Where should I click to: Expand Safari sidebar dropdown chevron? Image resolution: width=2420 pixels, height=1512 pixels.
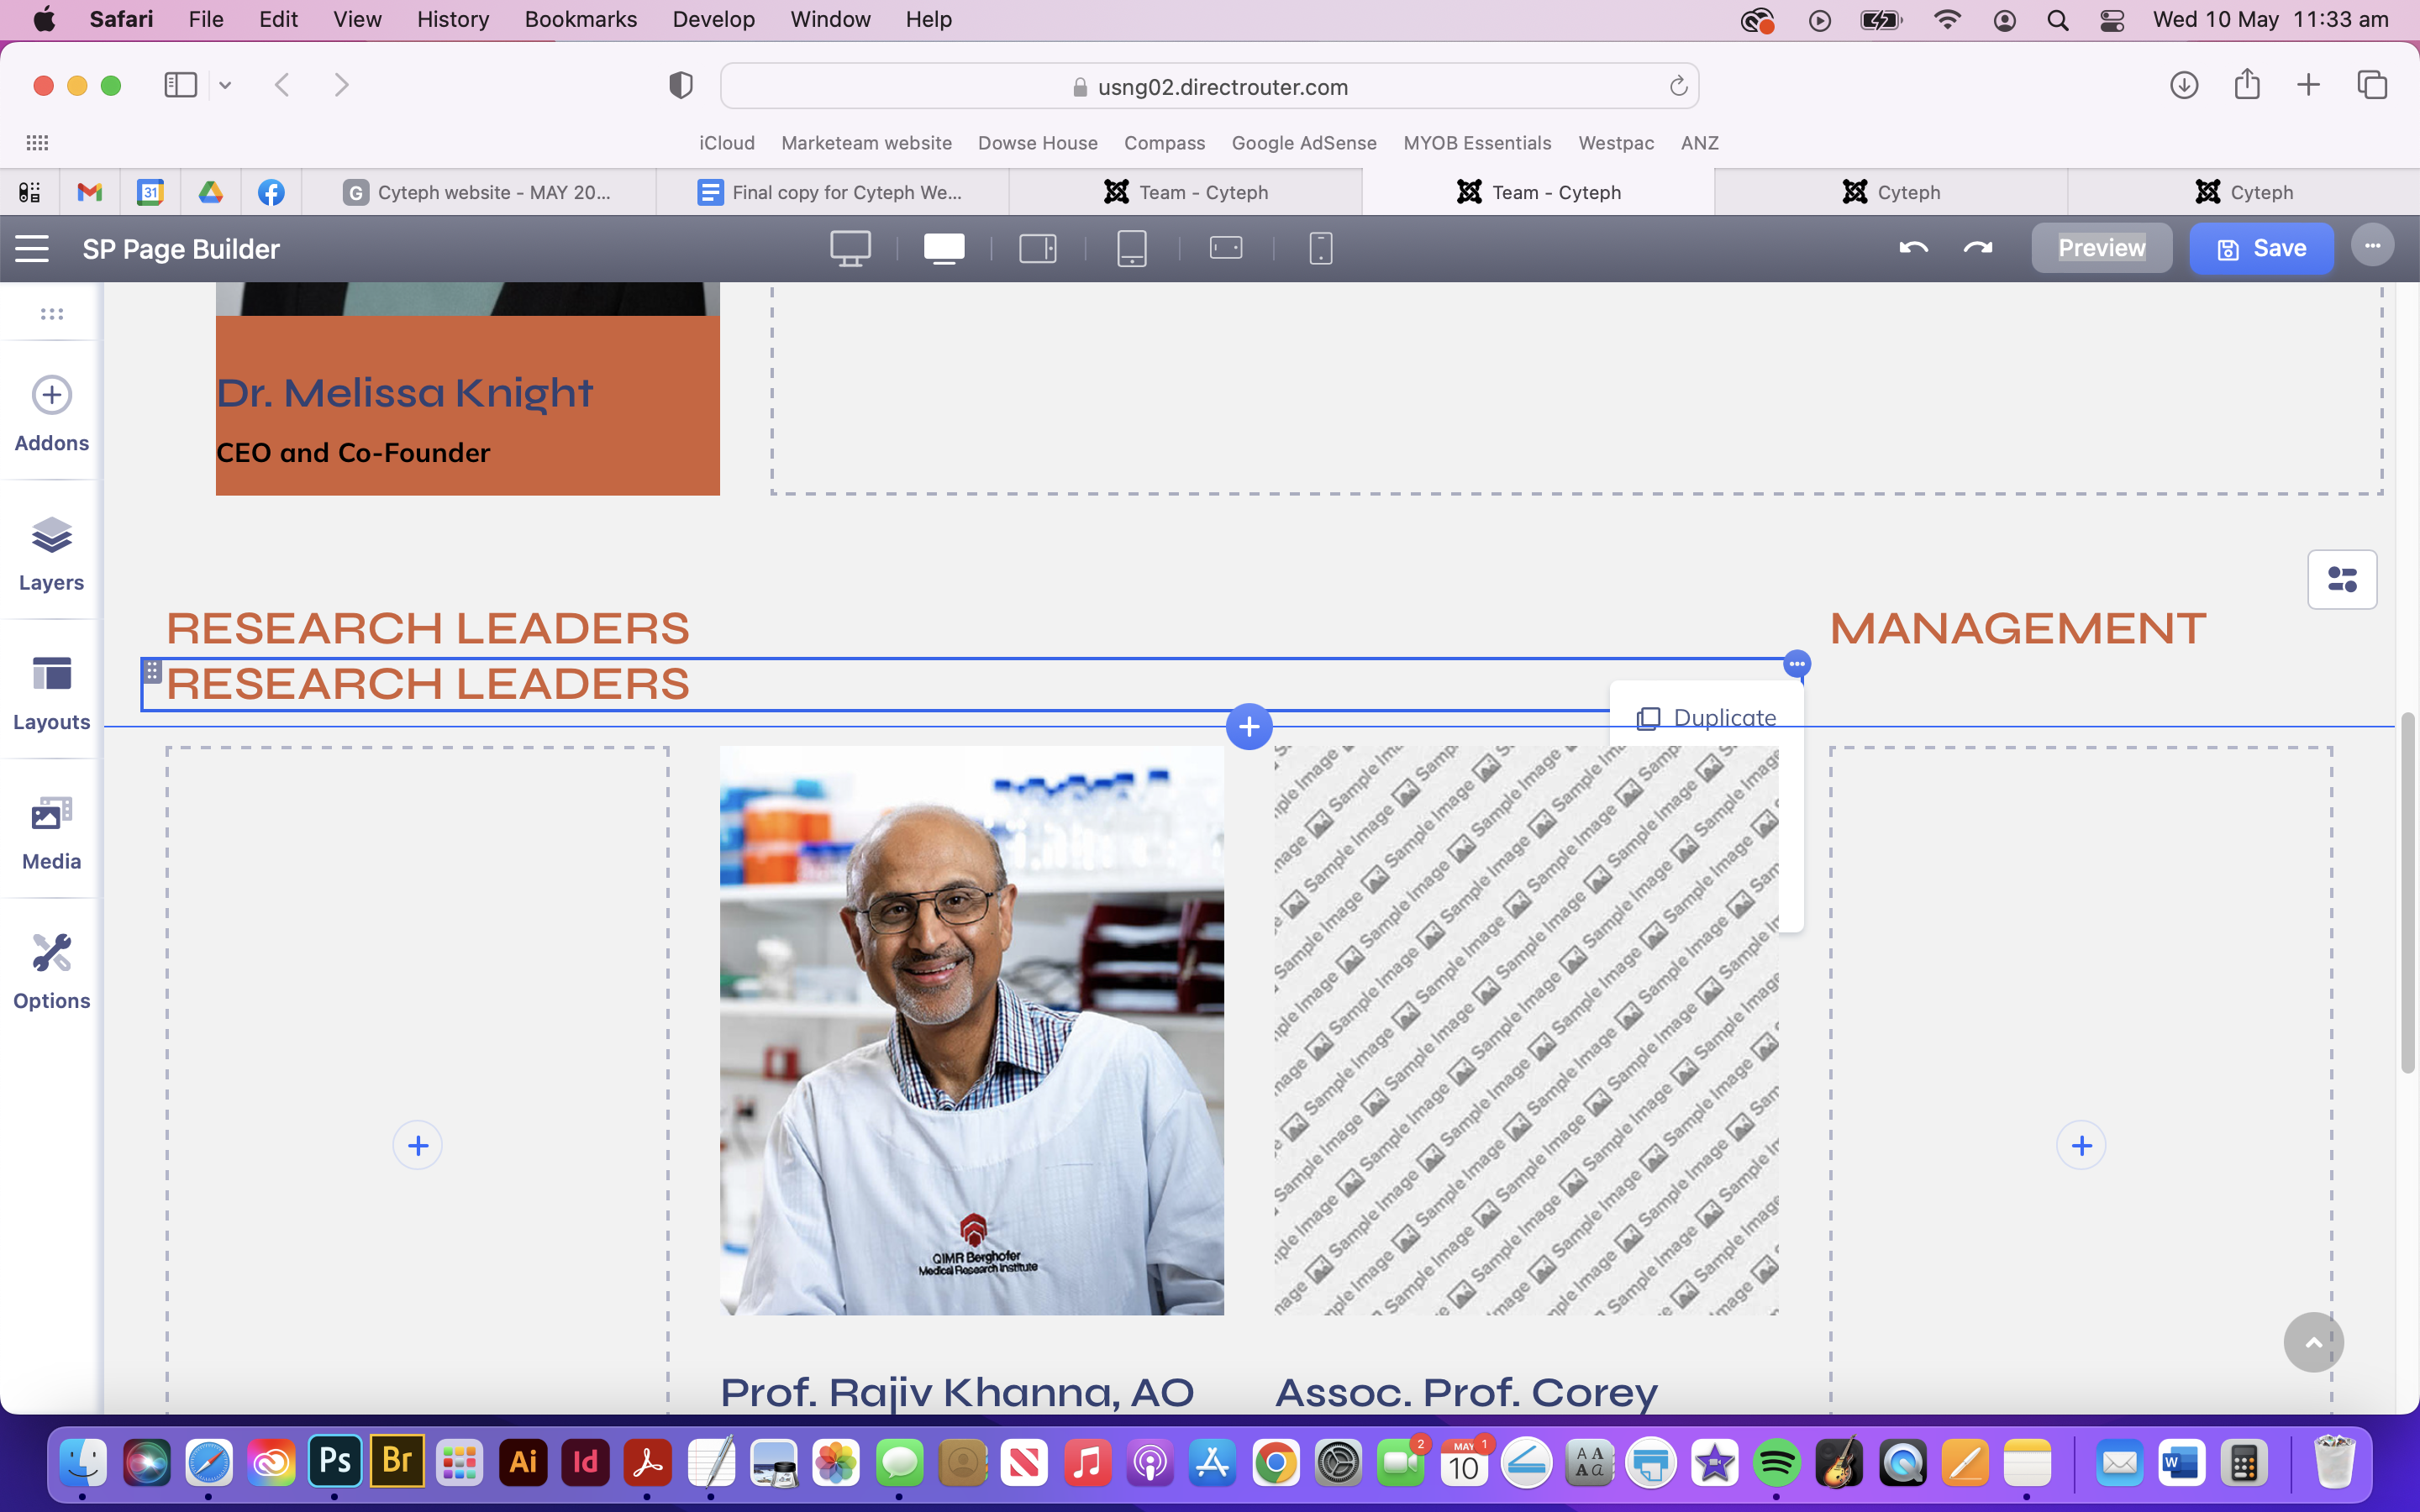pos(225,86)
